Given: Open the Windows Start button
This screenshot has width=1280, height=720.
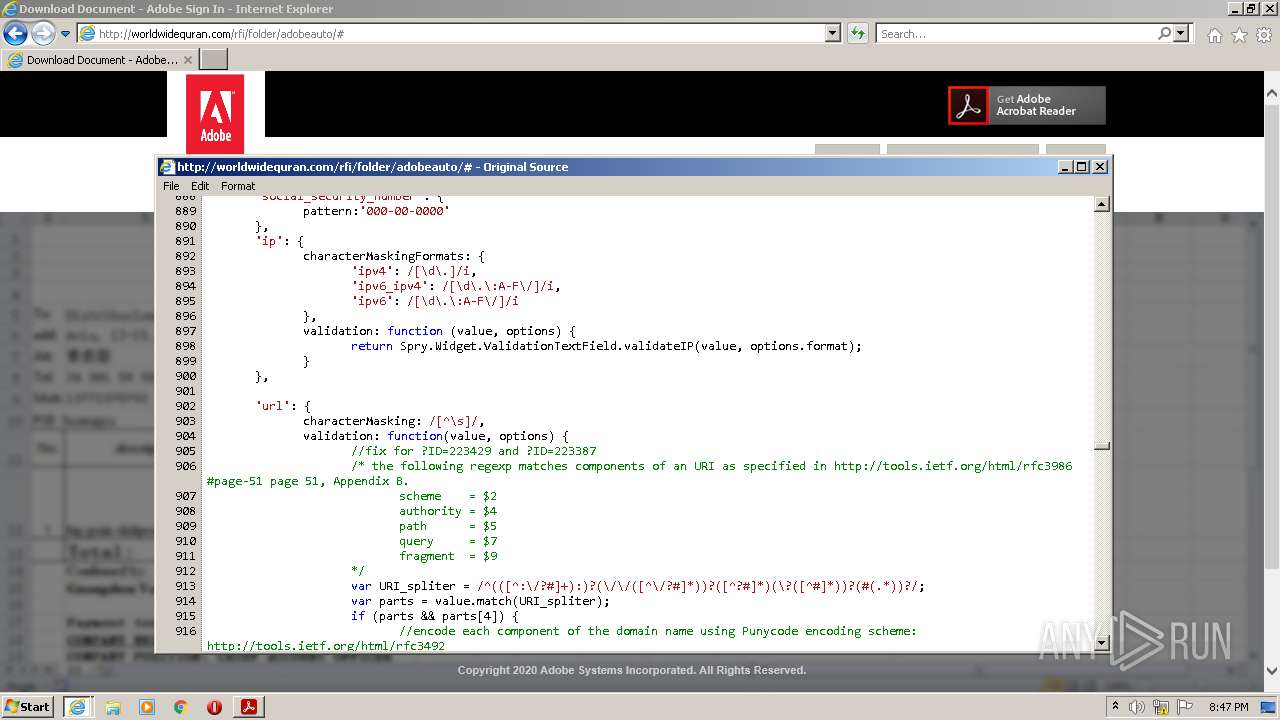Looking at the screenshot, I should tap(27, 706).
